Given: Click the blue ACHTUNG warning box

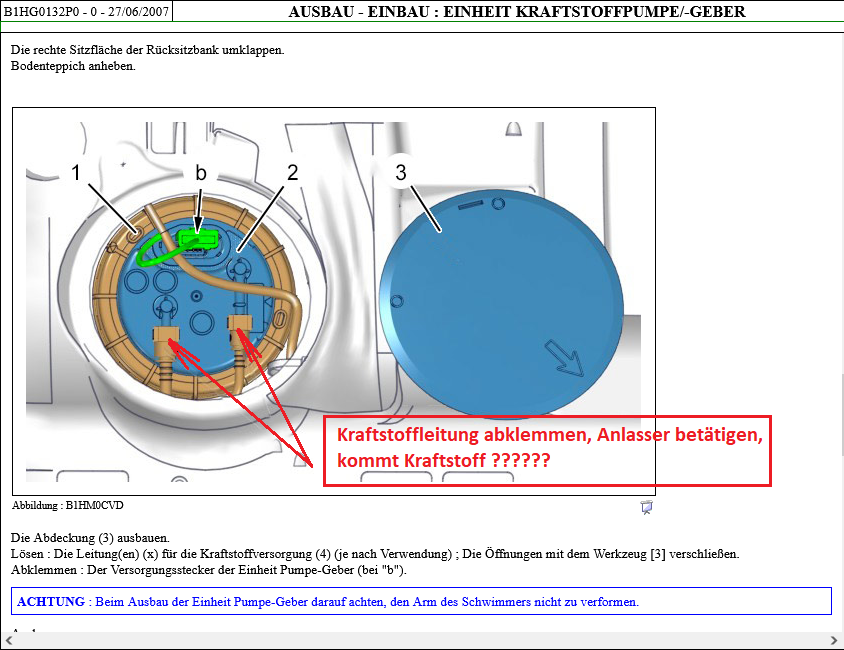Looking at the screenshot, I should (x=423, y=601).
